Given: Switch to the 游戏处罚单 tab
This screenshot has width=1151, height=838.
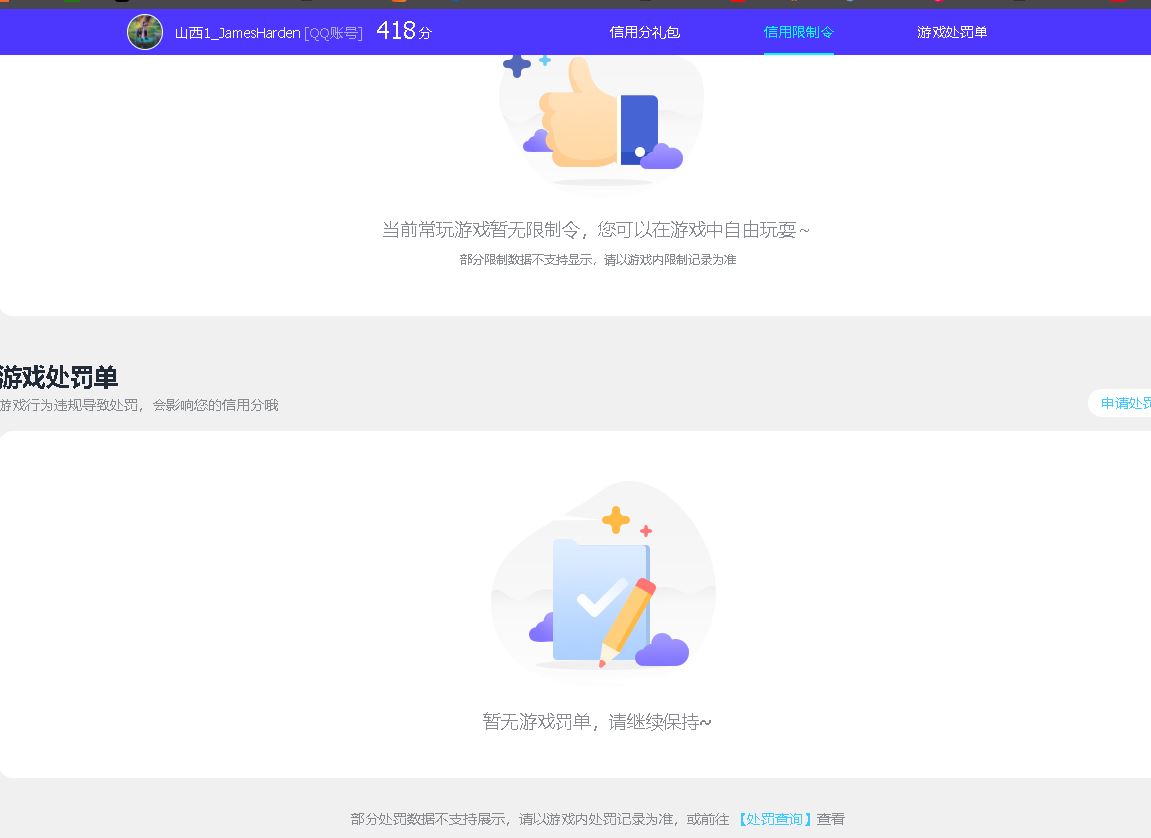Looking at the screenshot, I should (952, 32).
